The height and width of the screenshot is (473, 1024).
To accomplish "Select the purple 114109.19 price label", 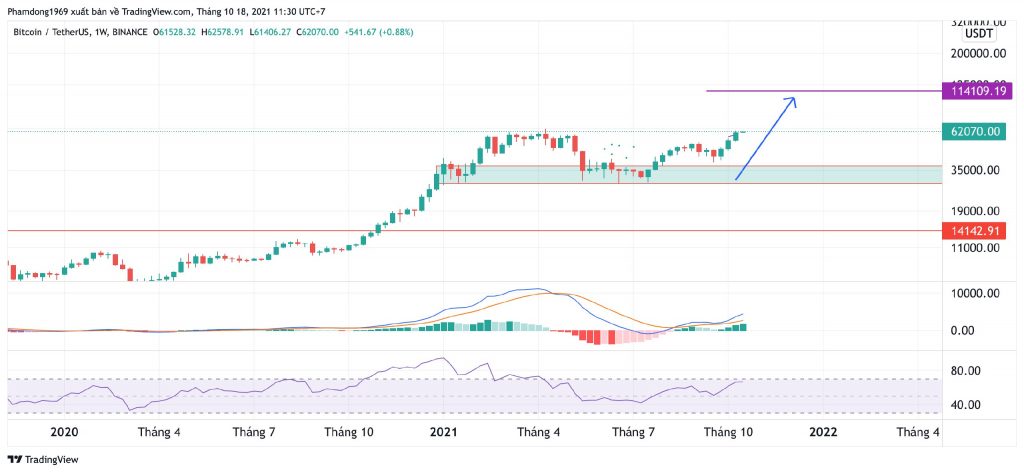I will (980, 92).
